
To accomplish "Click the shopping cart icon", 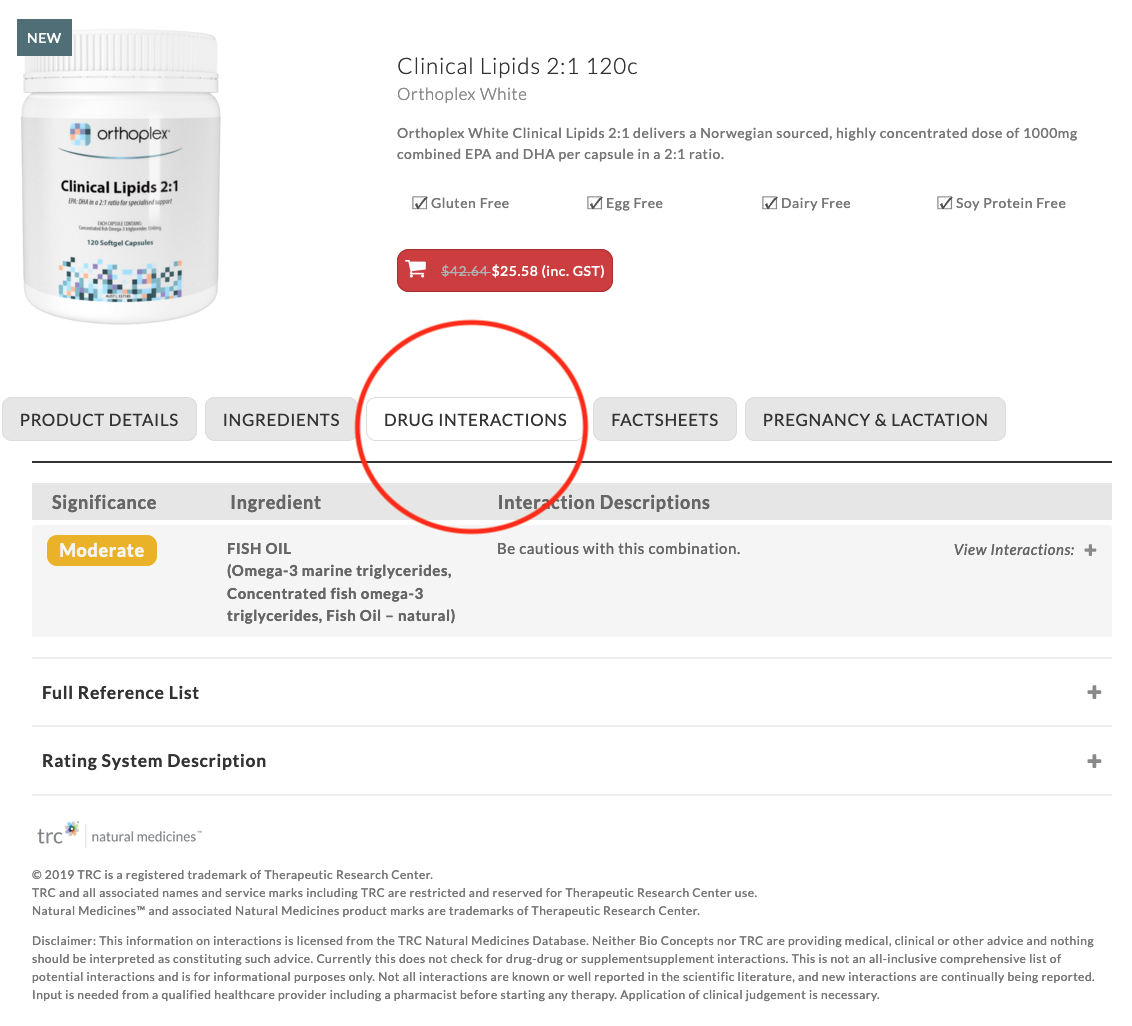I will [416, 270].
